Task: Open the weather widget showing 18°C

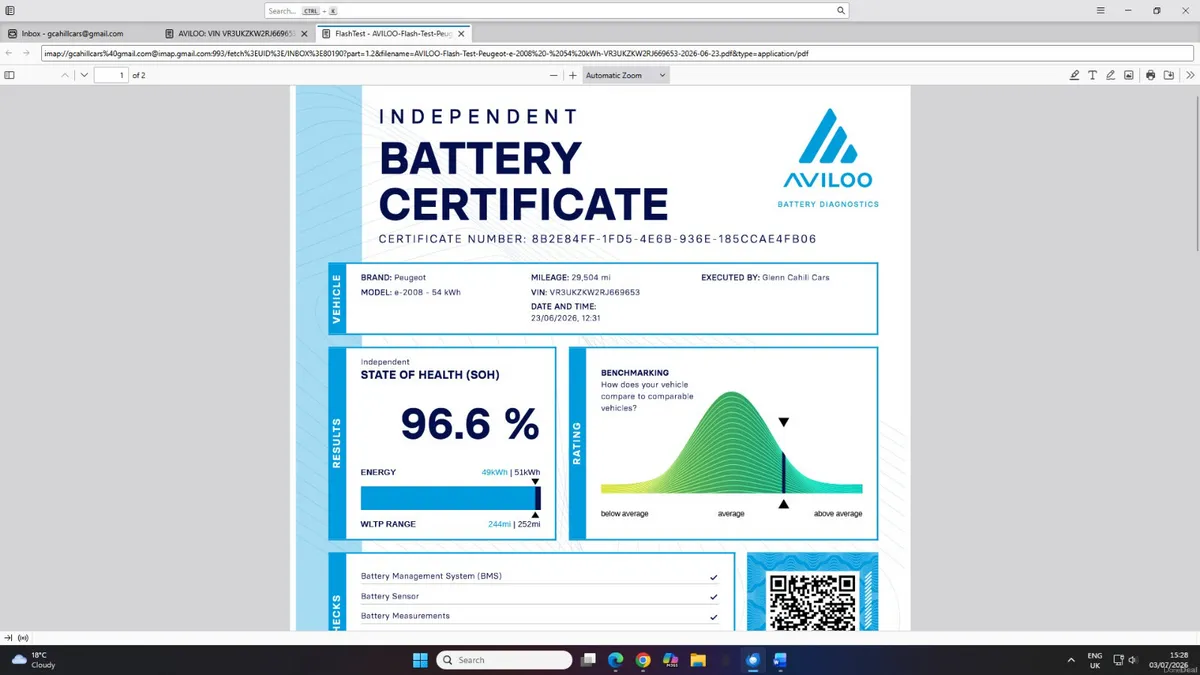Action: tap(33, 660)
